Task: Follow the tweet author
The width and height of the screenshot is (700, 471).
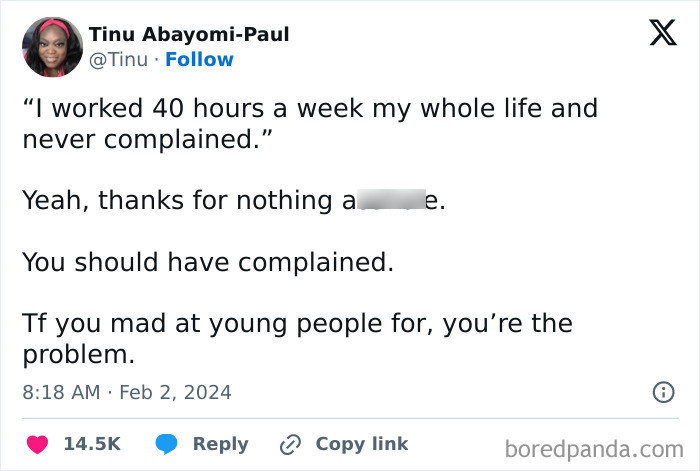Action: tap(199, 60)
